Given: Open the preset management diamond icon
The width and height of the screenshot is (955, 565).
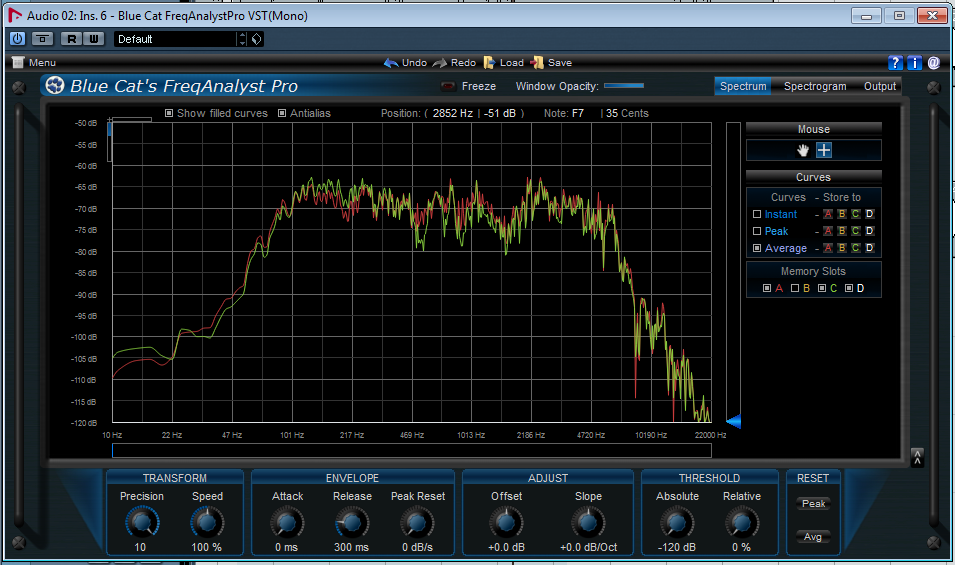Looking at the screenshot, I should tap(257, 39).
